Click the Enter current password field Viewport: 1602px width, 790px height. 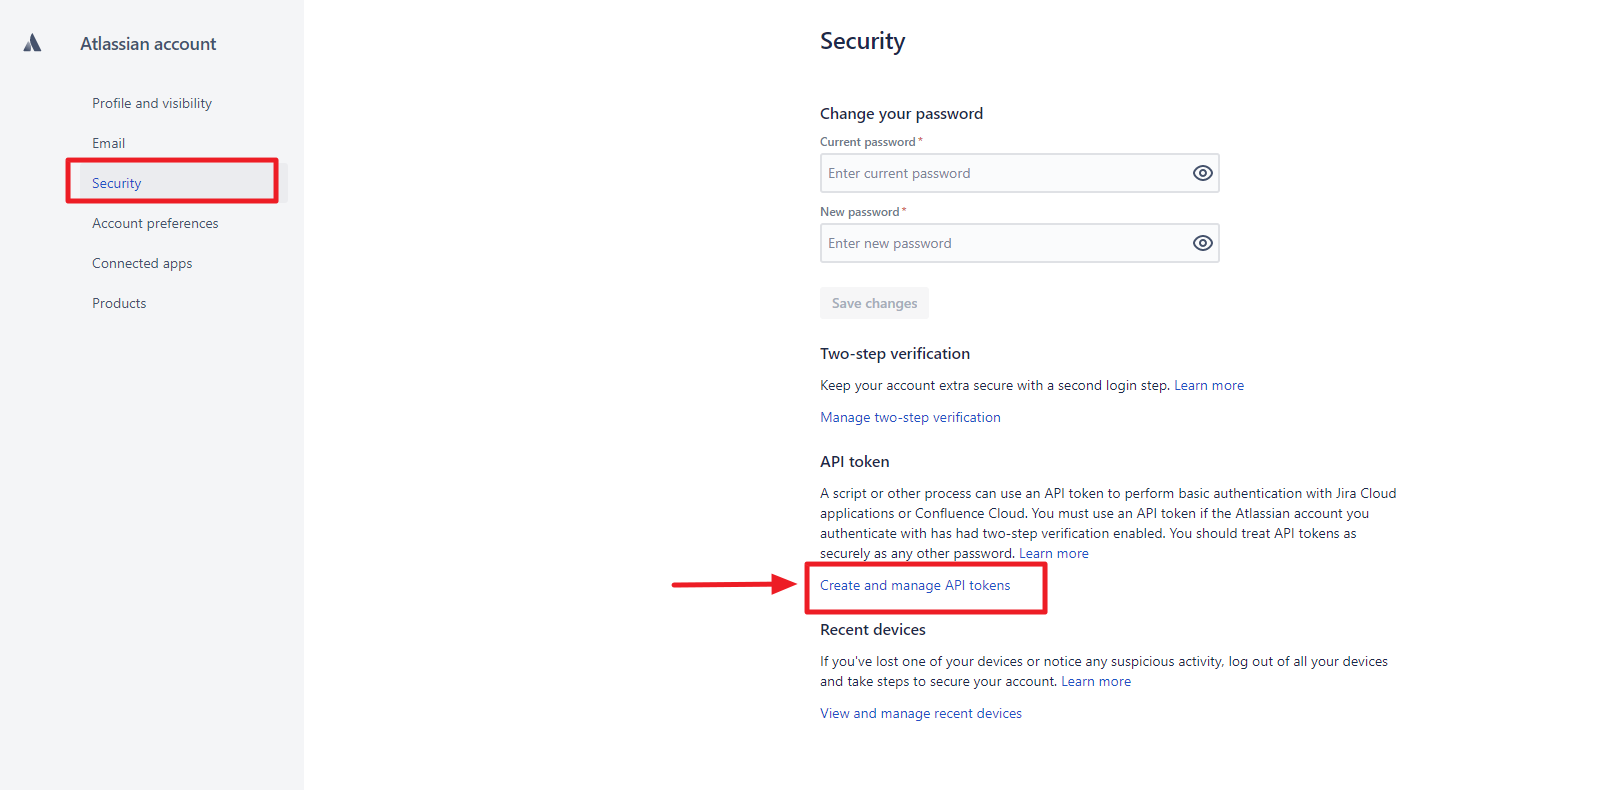(x=1000, y=173)
